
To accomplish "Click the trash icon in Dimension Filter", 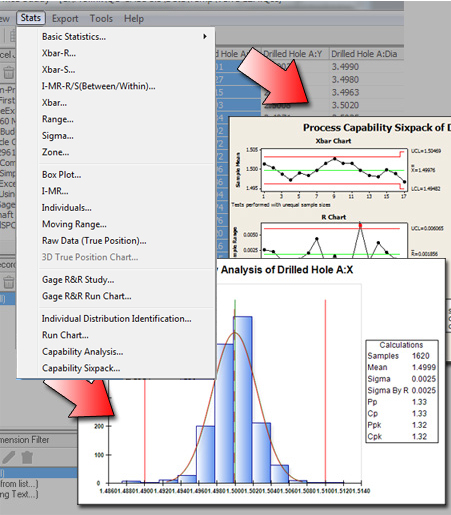I will [27, 457].
